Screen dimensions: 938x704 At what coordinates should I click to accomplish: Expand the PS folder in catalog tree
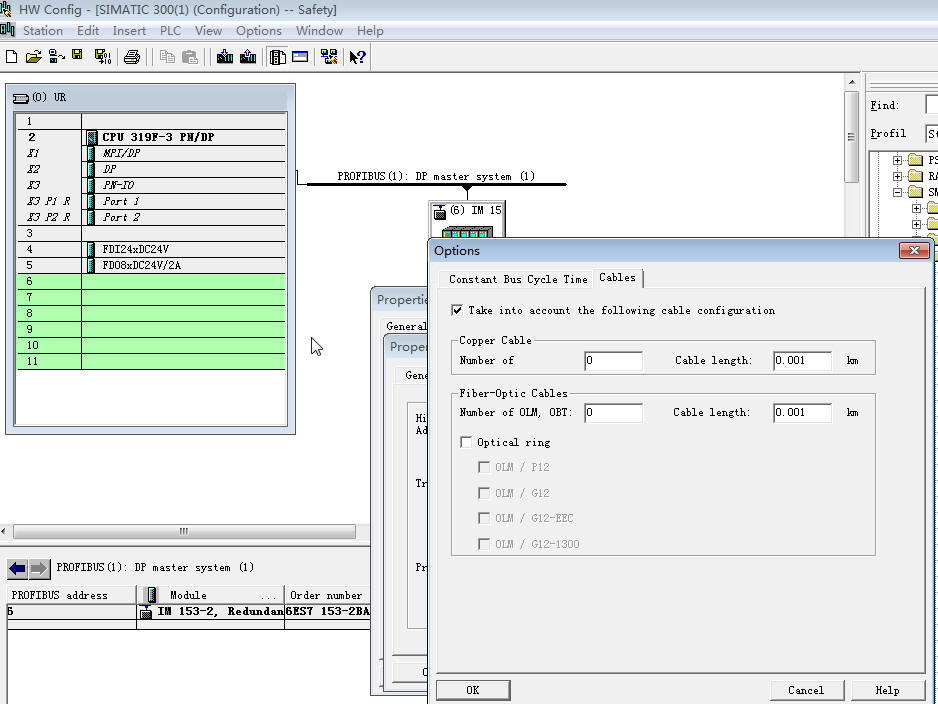(x=897, y=160)
